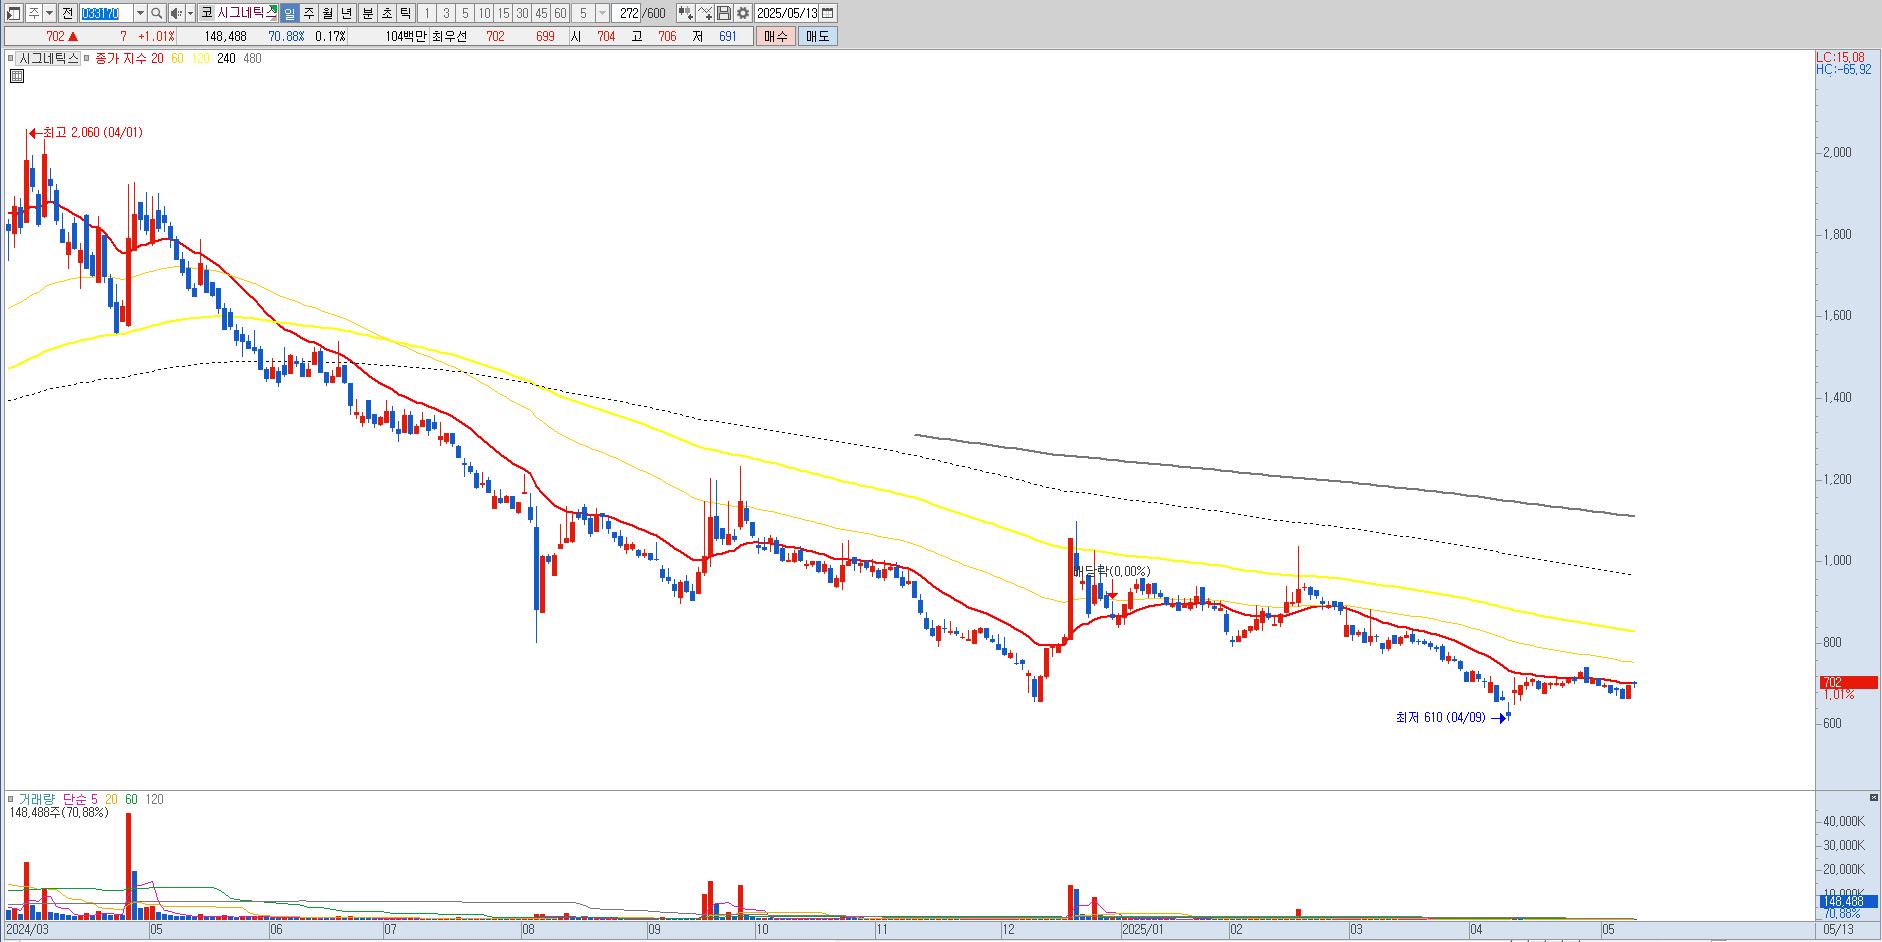
Task: Click the 매도 sell button
Action: [817, 36]
